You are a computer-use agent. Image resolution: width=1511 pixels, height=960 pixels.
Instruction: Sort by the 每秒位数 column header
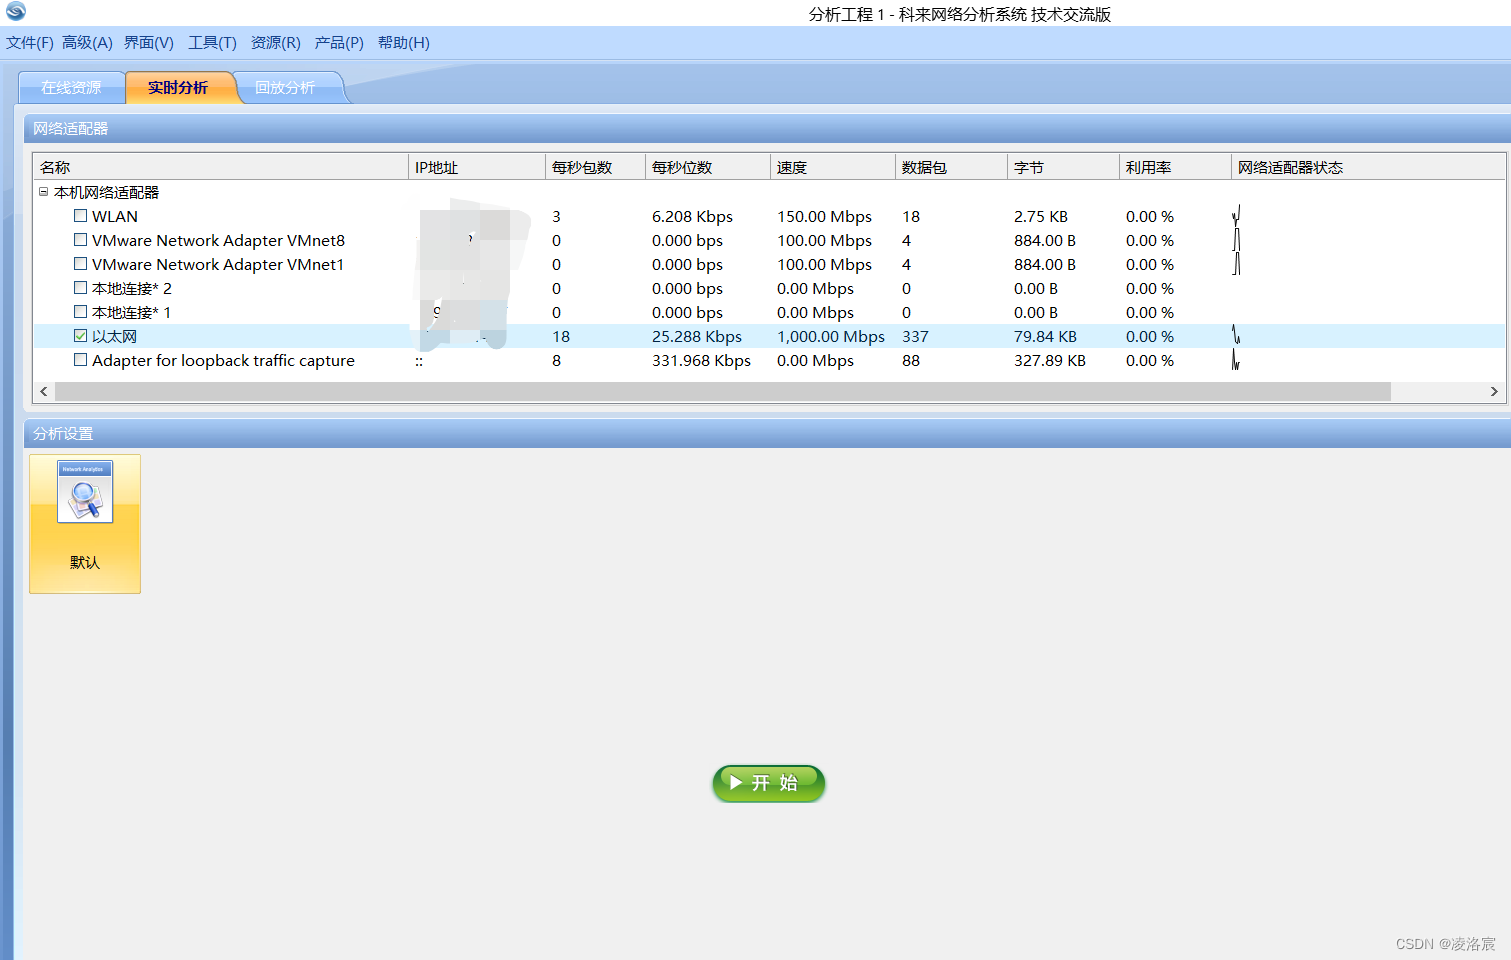tap(708, 167)
